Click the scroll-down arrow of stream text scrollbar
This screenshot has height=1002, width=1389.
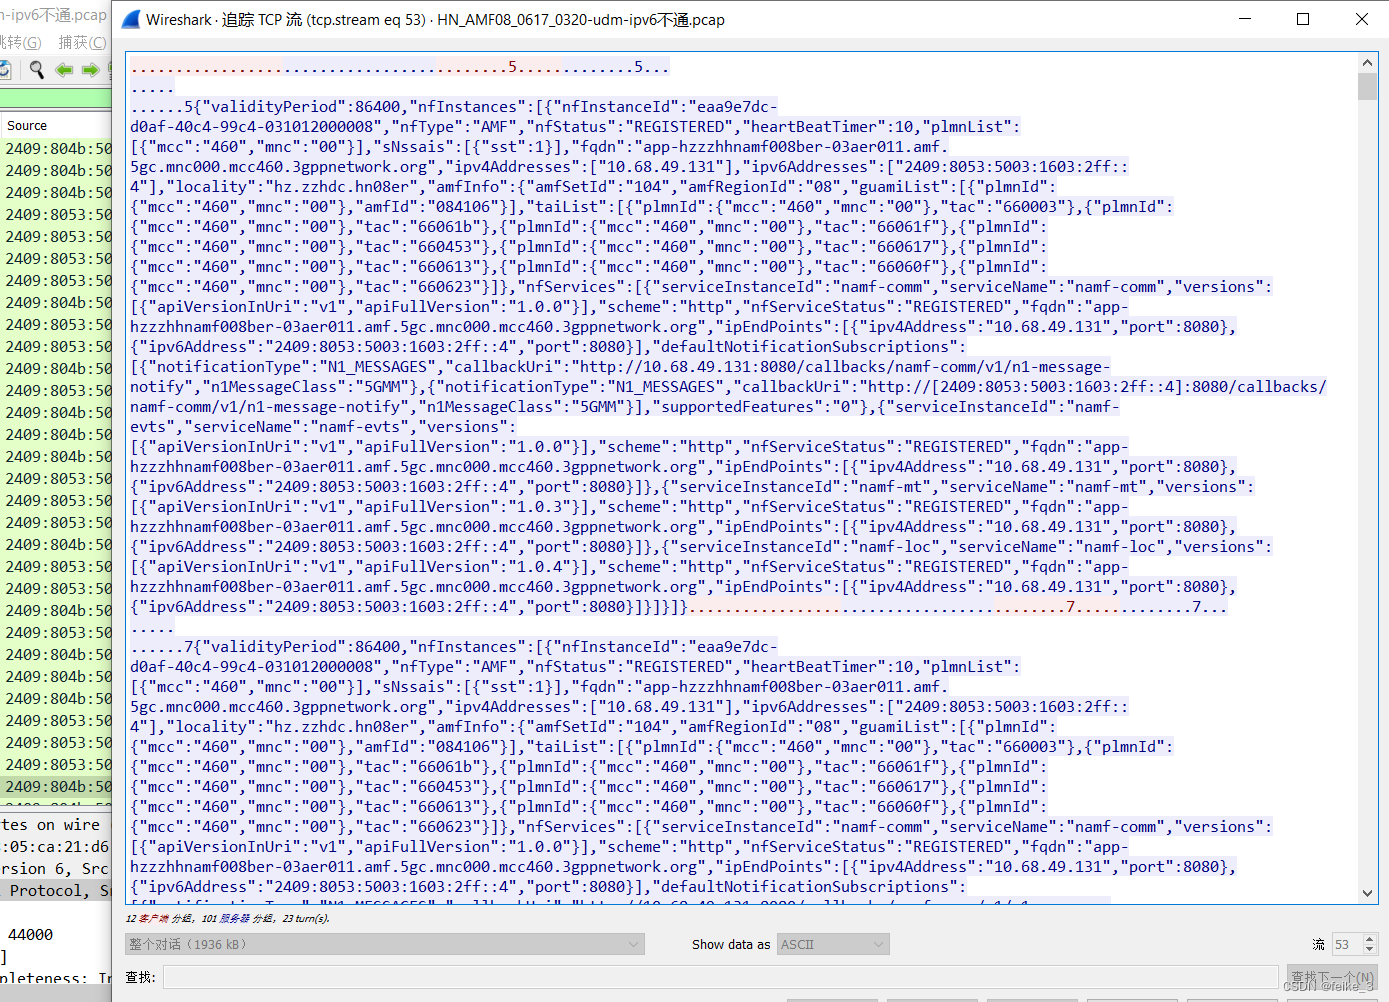pos(1367,893)
